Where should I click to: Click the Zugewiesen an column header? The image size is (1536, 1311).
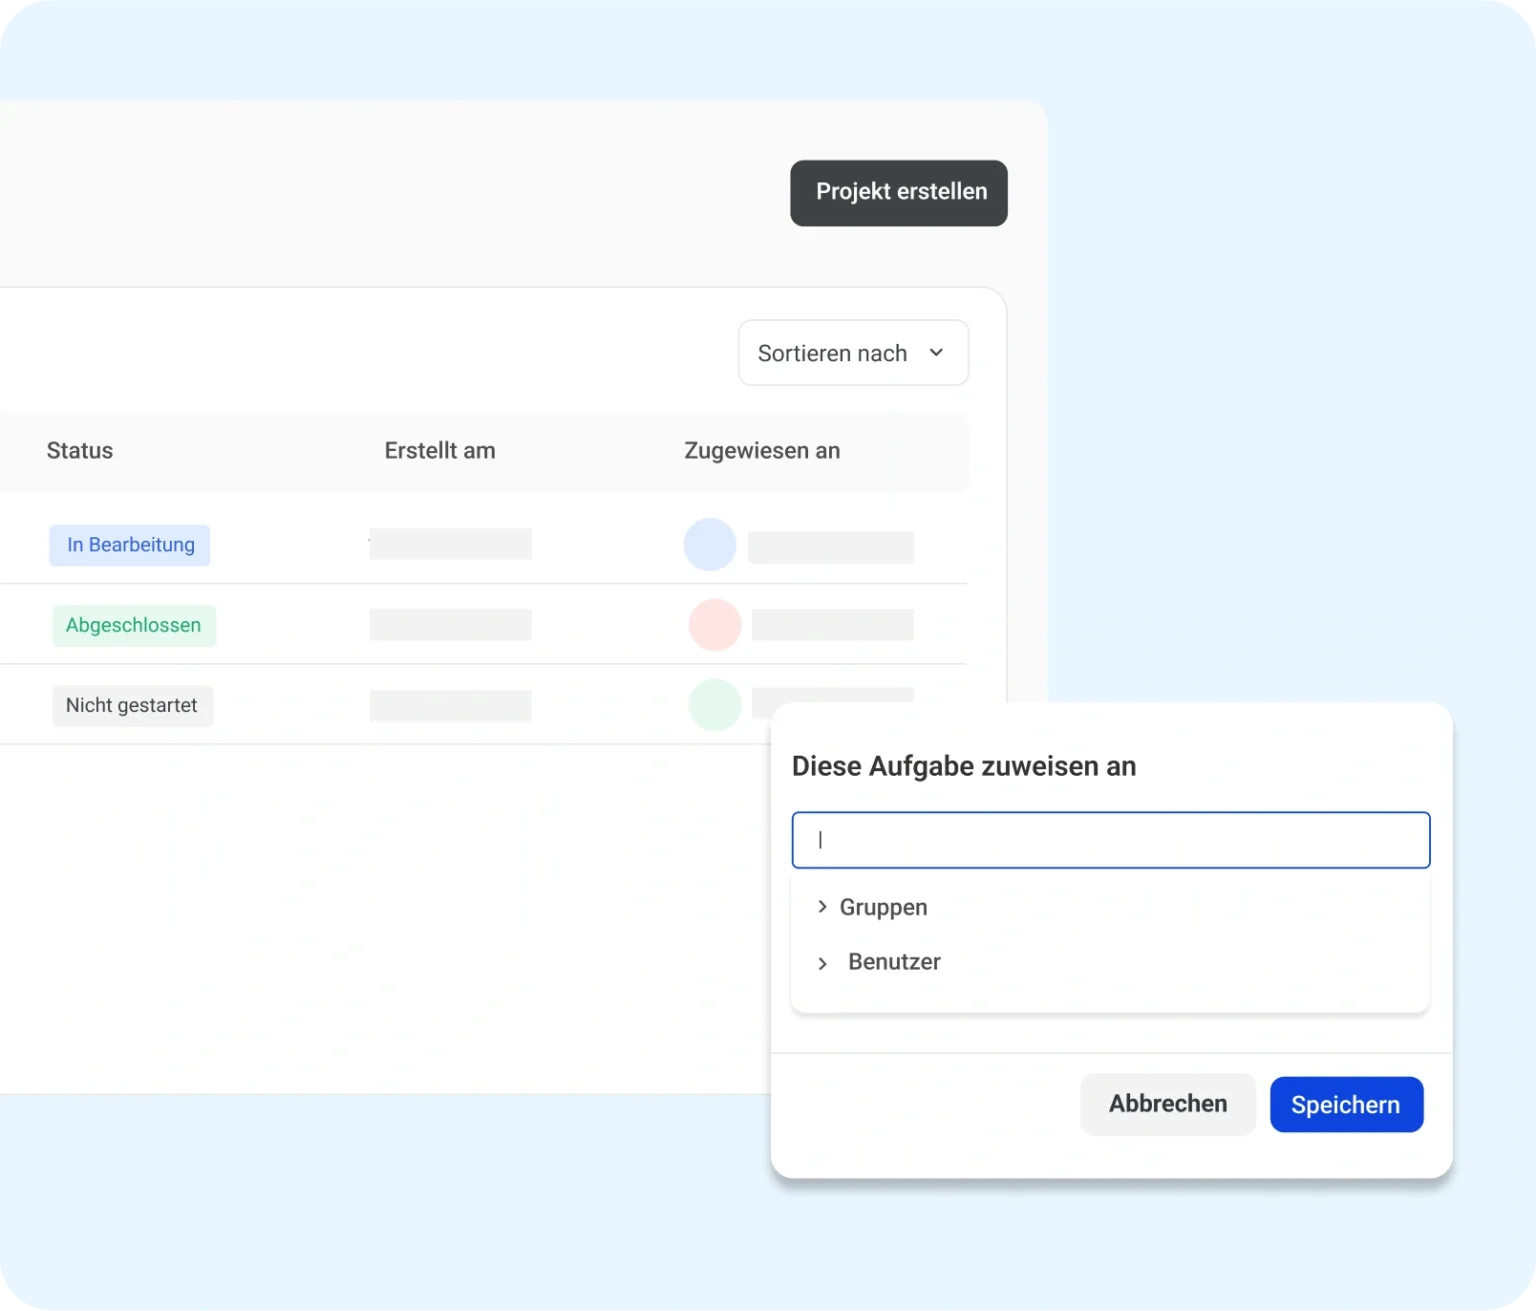(x=762, y=451)
